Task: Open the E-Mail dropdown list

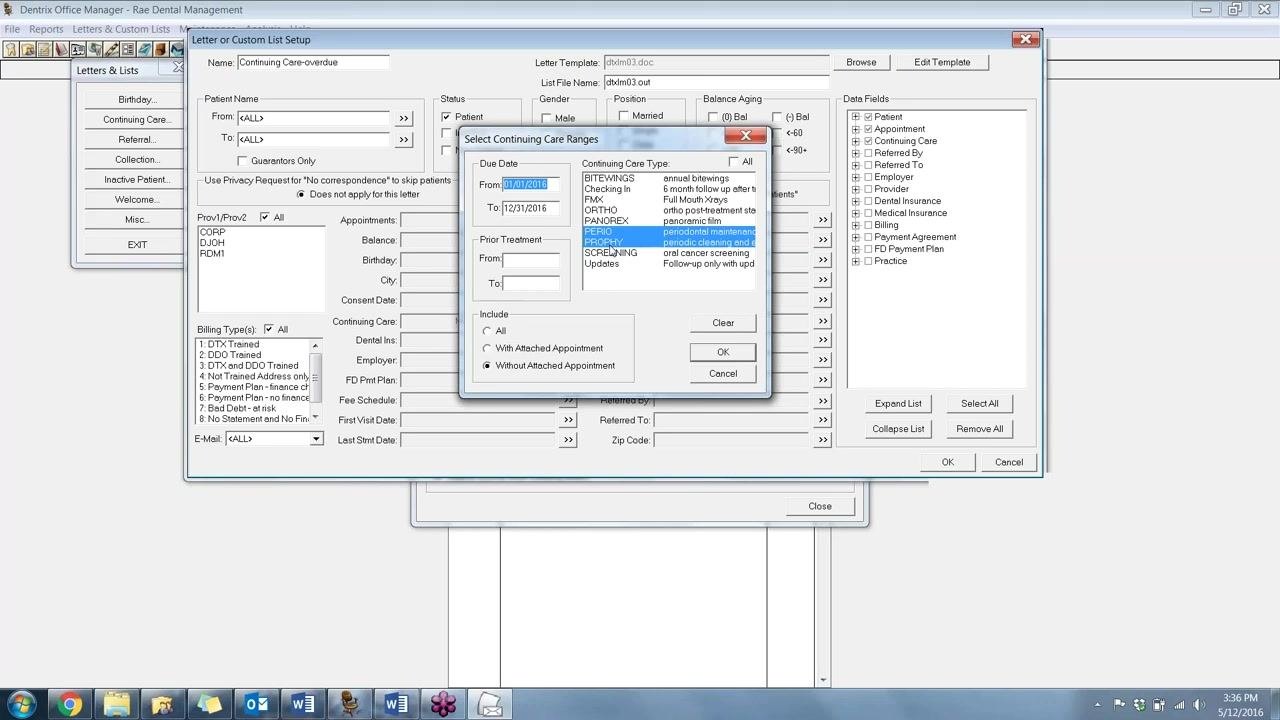Action: (x=316, y=439)
